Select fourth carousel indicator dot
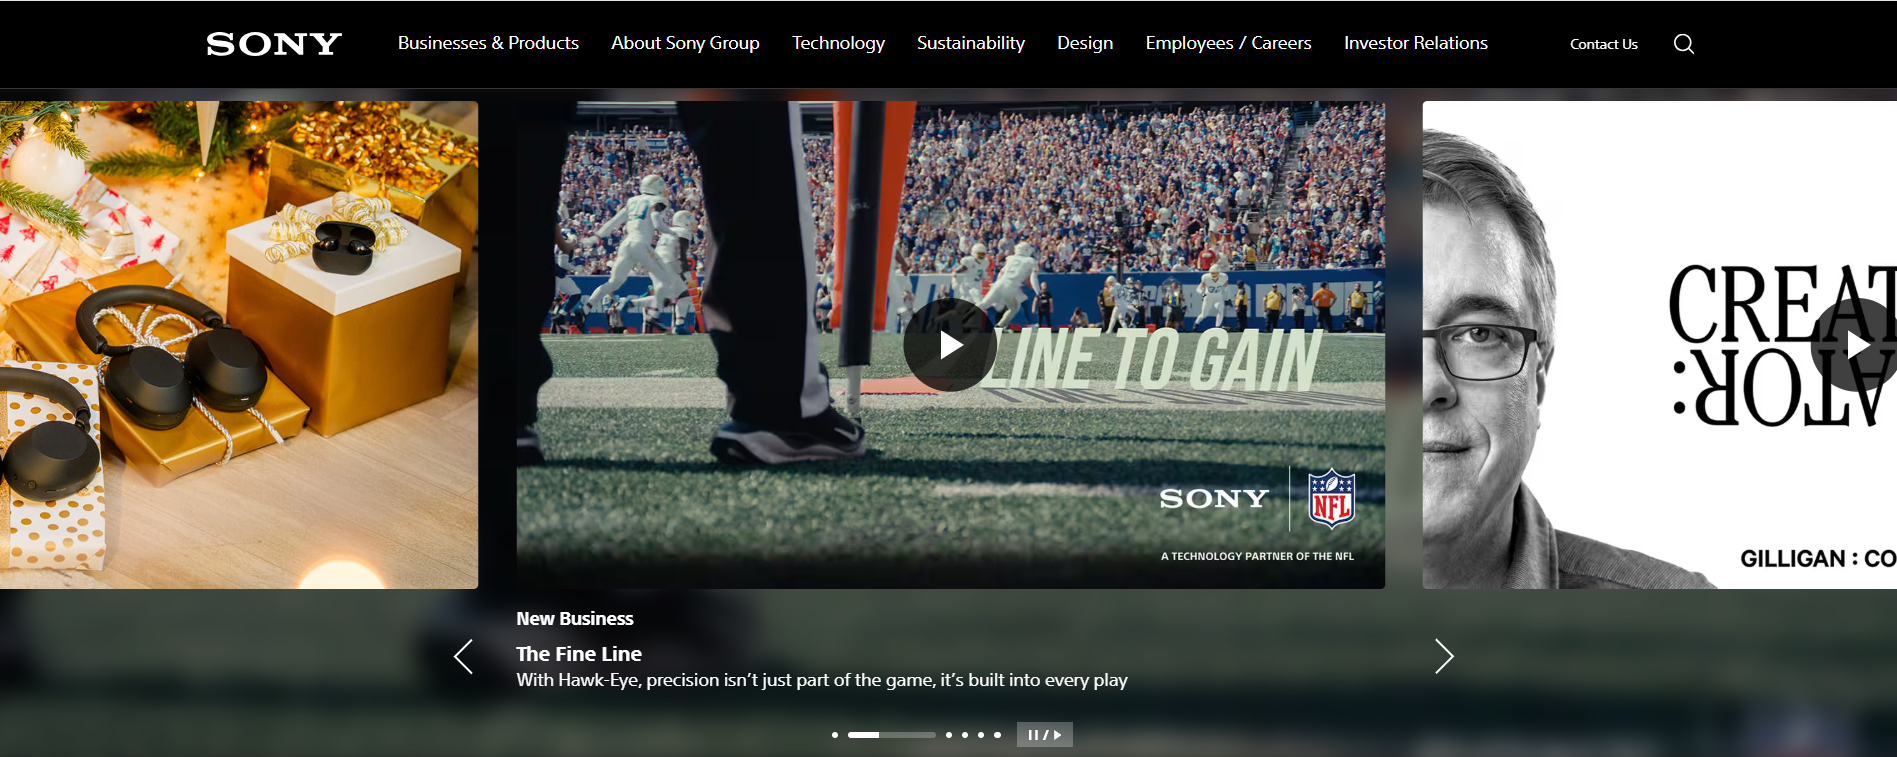The width and height of the screenshot is (1897, 757). click(x=965, y=735)
